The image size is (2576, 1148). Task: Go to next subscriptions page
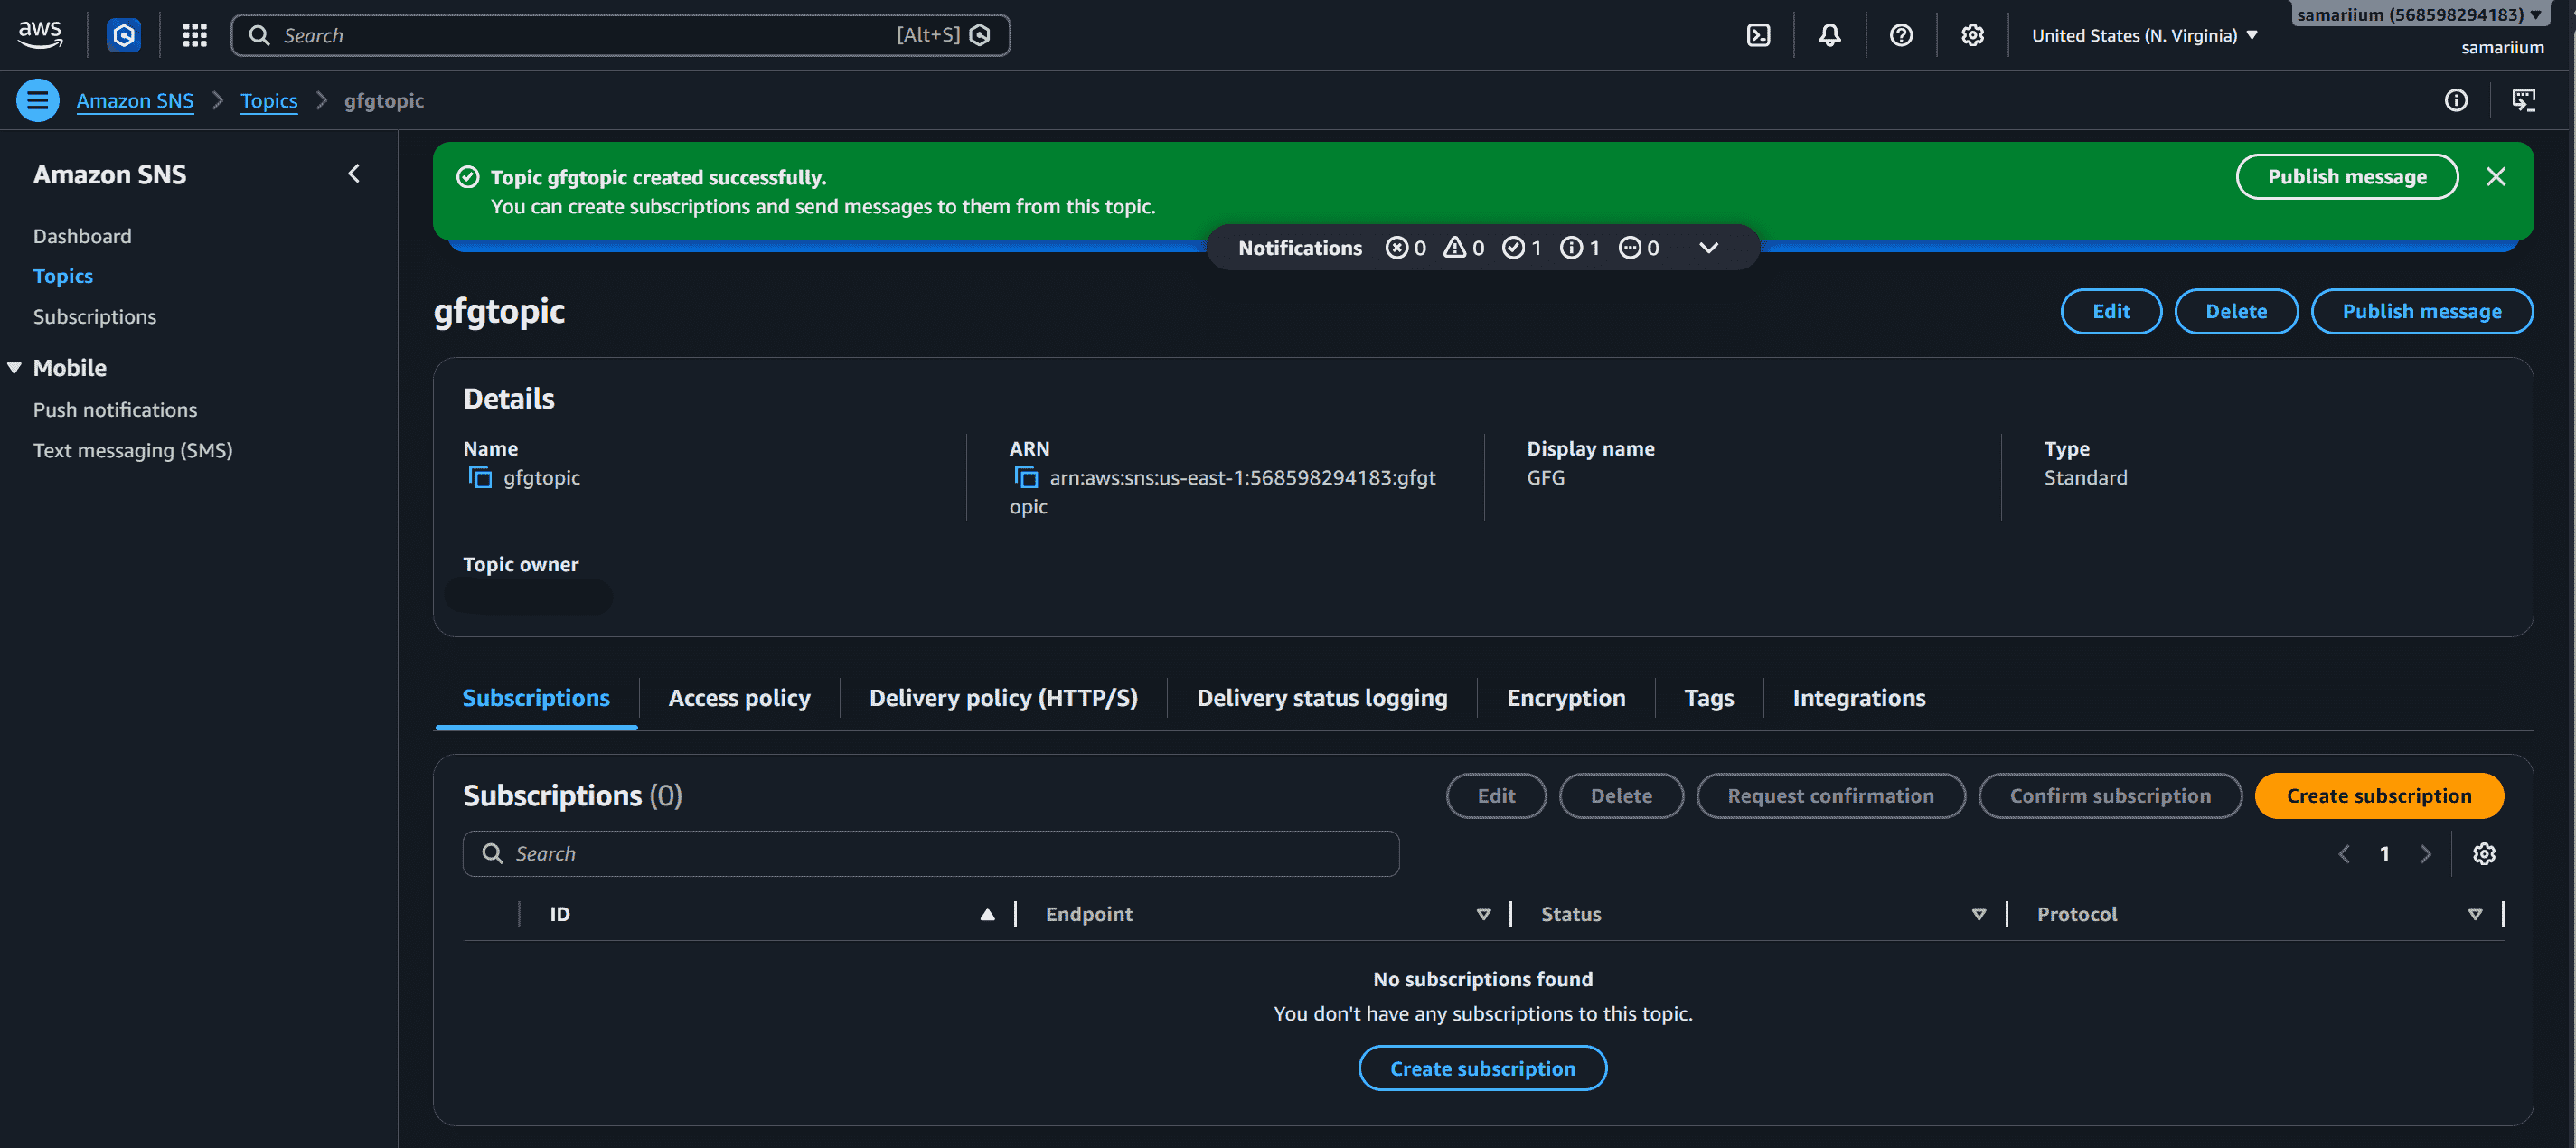pyautogui.click(x=2425, y=854)
